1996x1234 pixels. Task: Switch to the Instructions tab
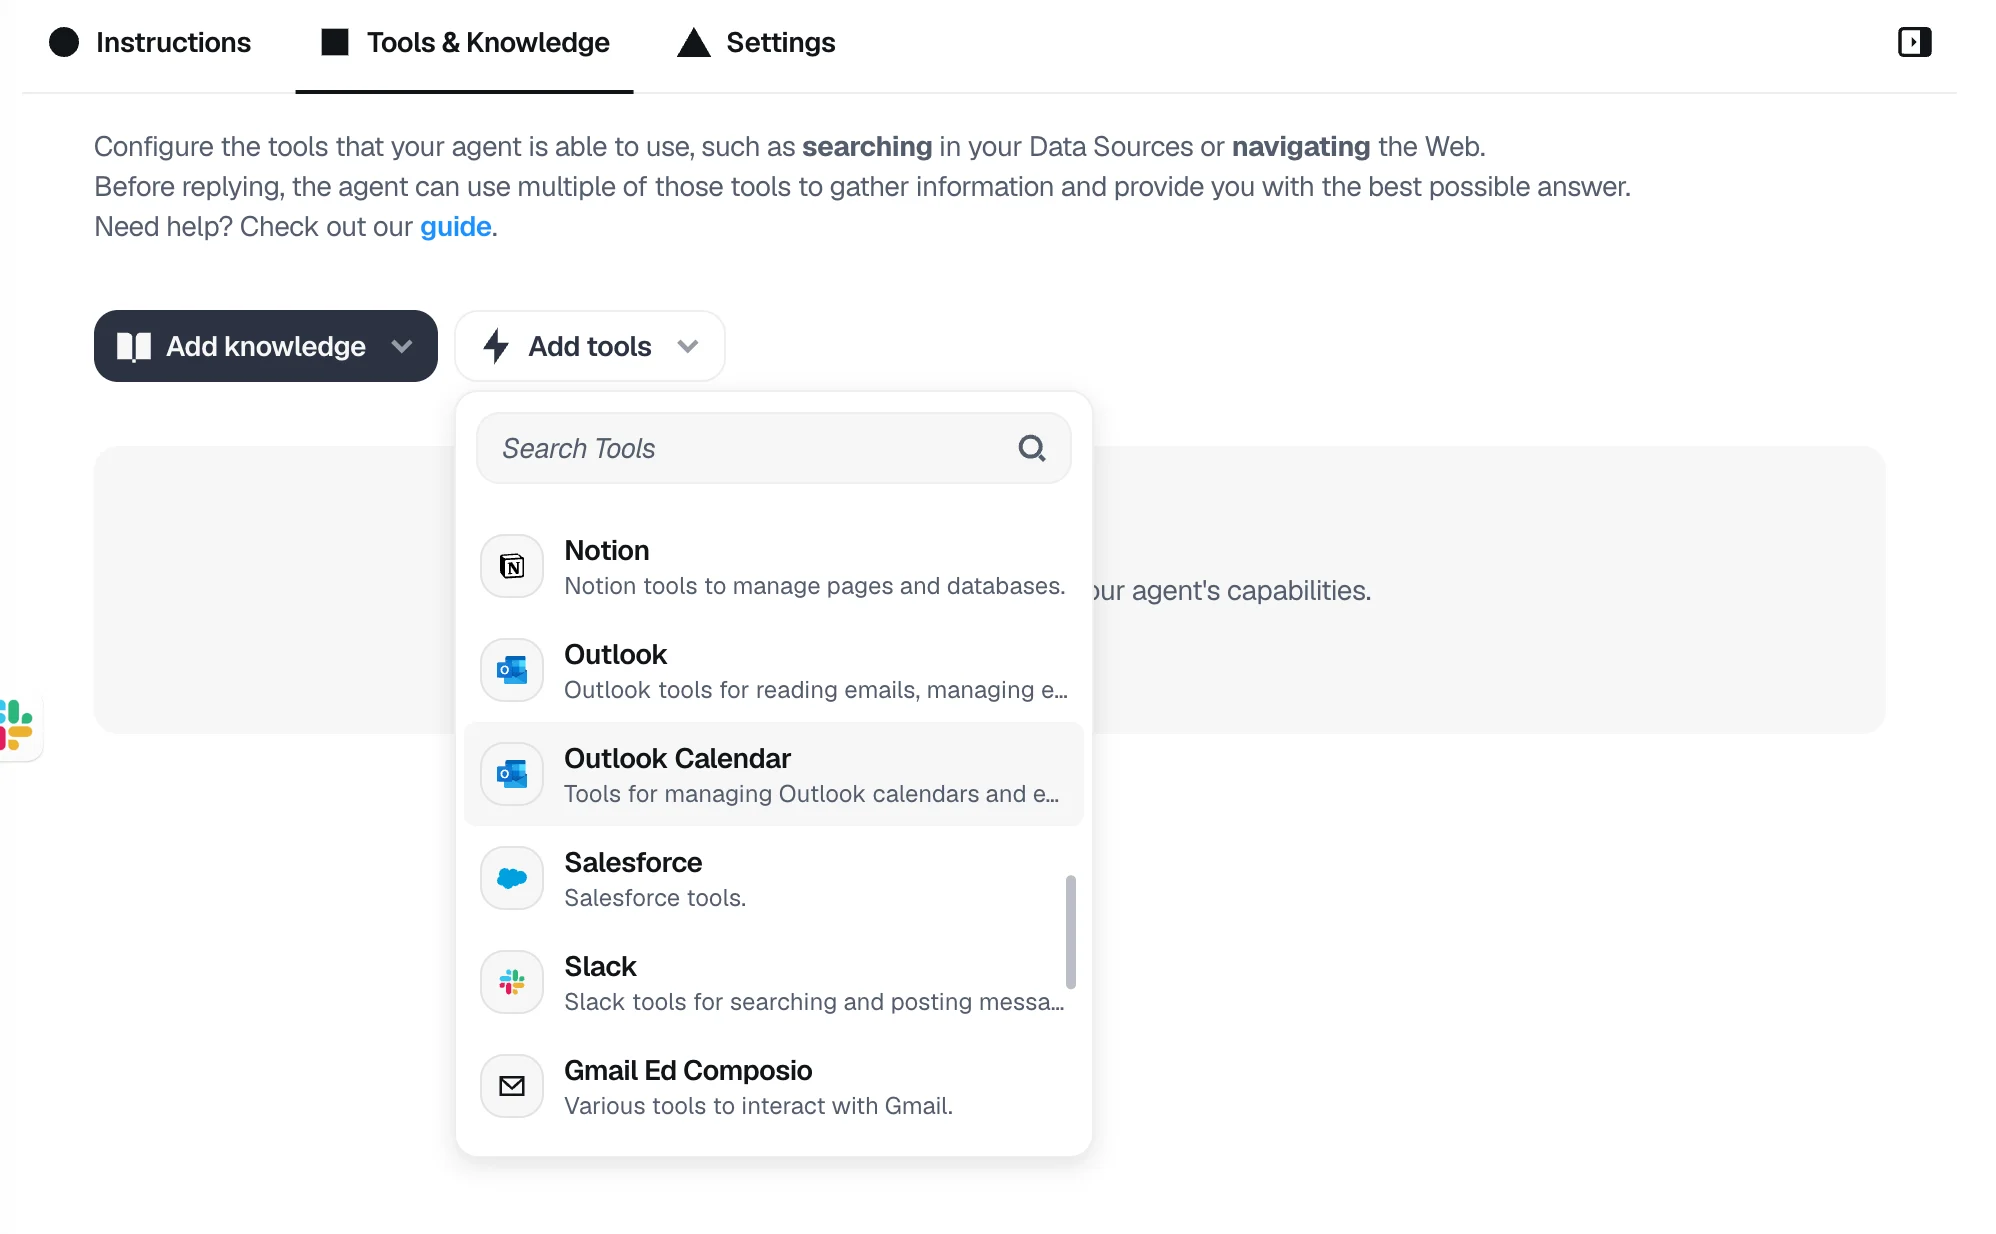(150, 42)
